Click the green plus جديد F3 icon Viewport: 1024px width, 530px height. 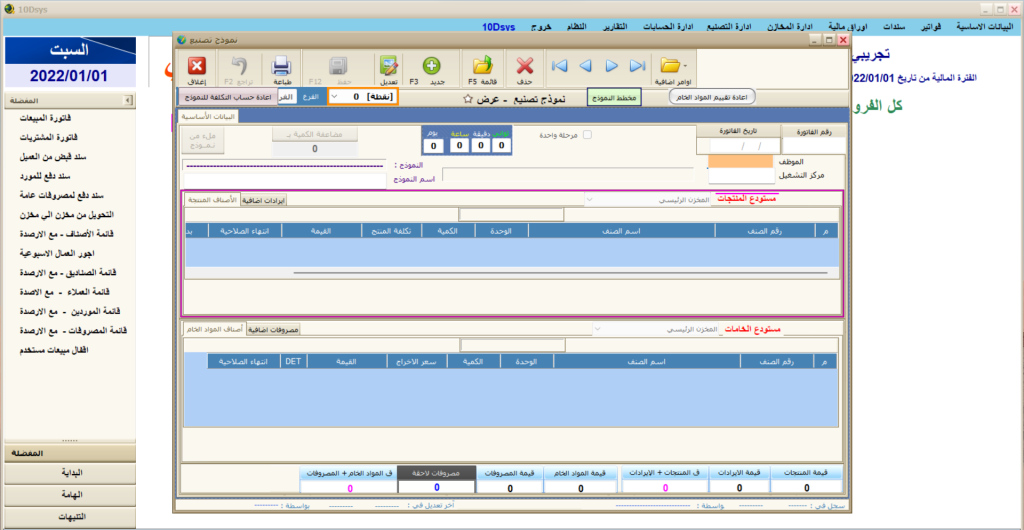pos(431,65)
